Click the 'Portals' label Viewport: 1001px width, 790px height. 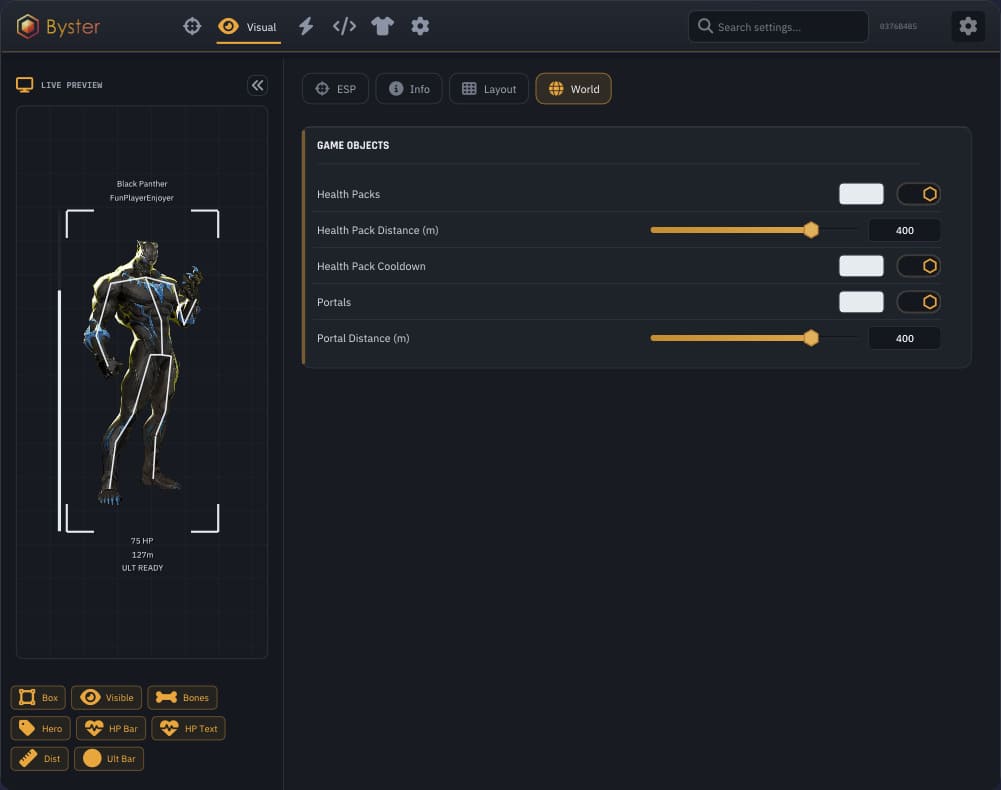(x=334, y=302)
